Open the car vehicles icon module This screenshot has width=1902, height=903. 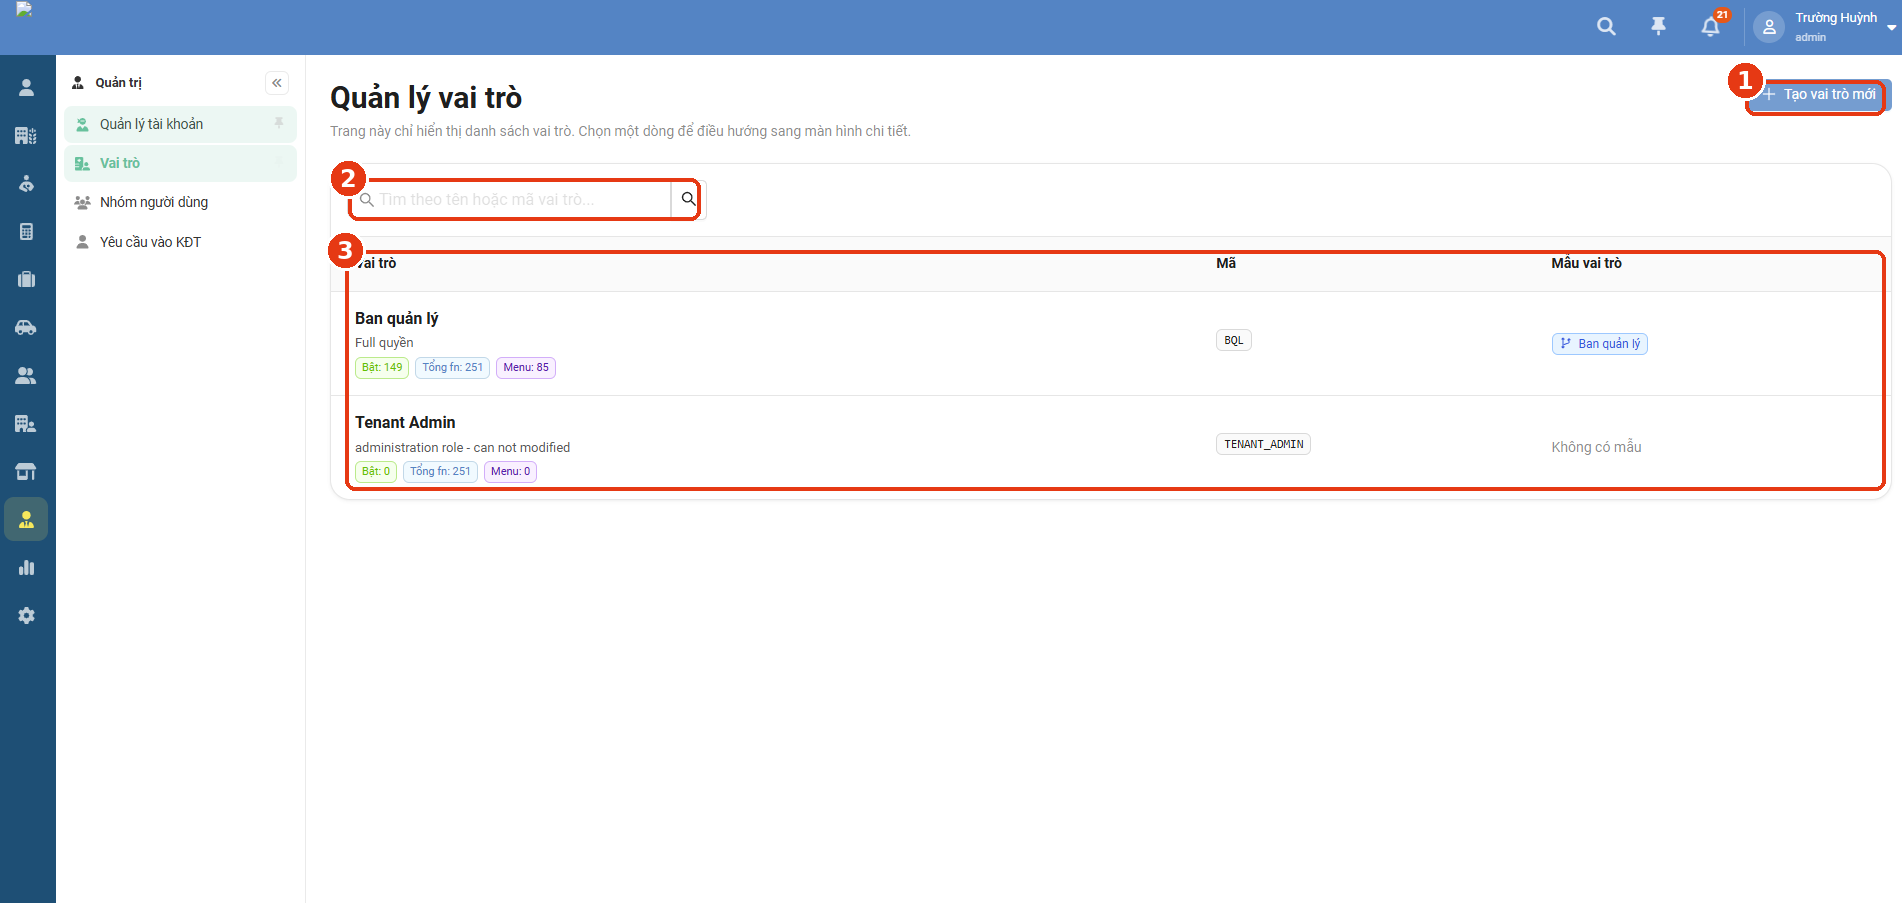tap(27, 328)
